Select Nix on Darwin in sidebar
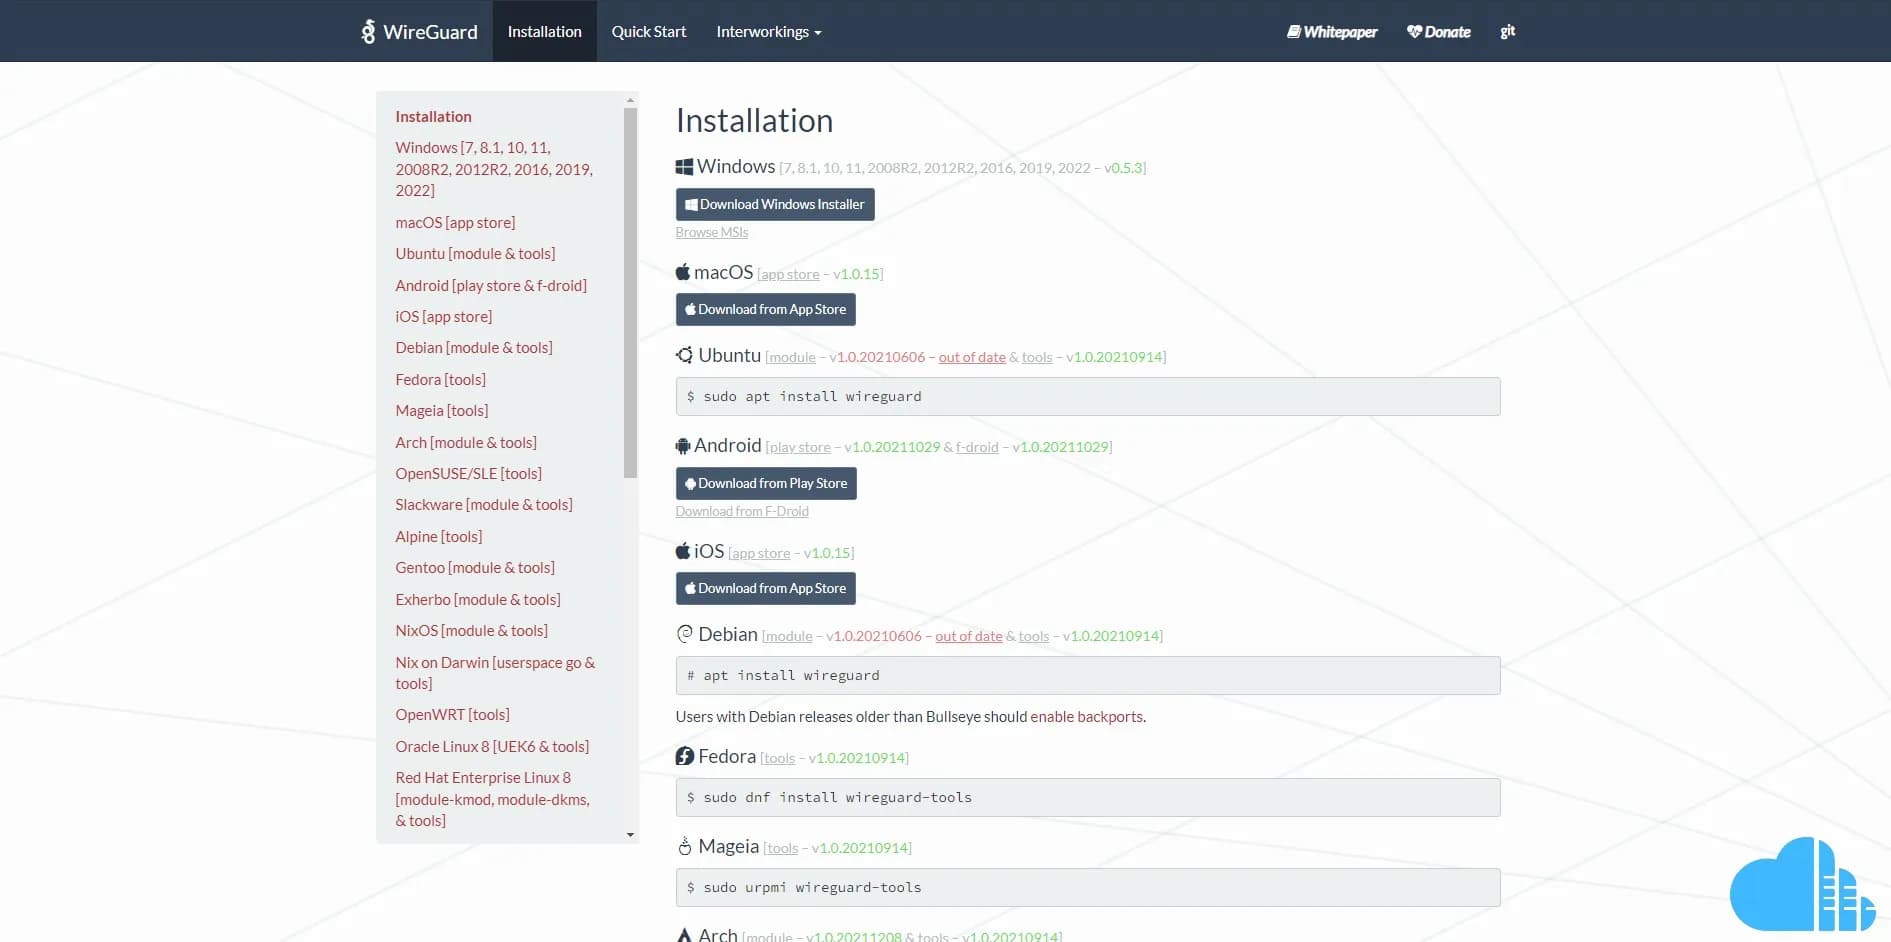 pos(495,673)
